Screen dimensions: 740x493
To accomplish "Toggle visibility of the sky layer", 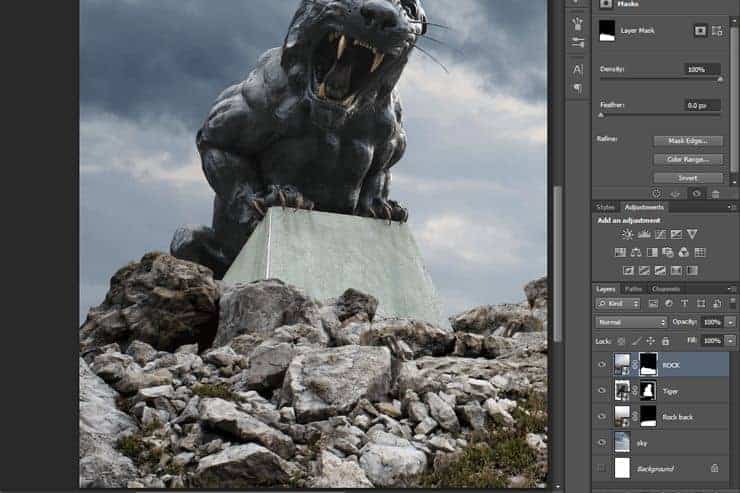I will coord(602,443).
